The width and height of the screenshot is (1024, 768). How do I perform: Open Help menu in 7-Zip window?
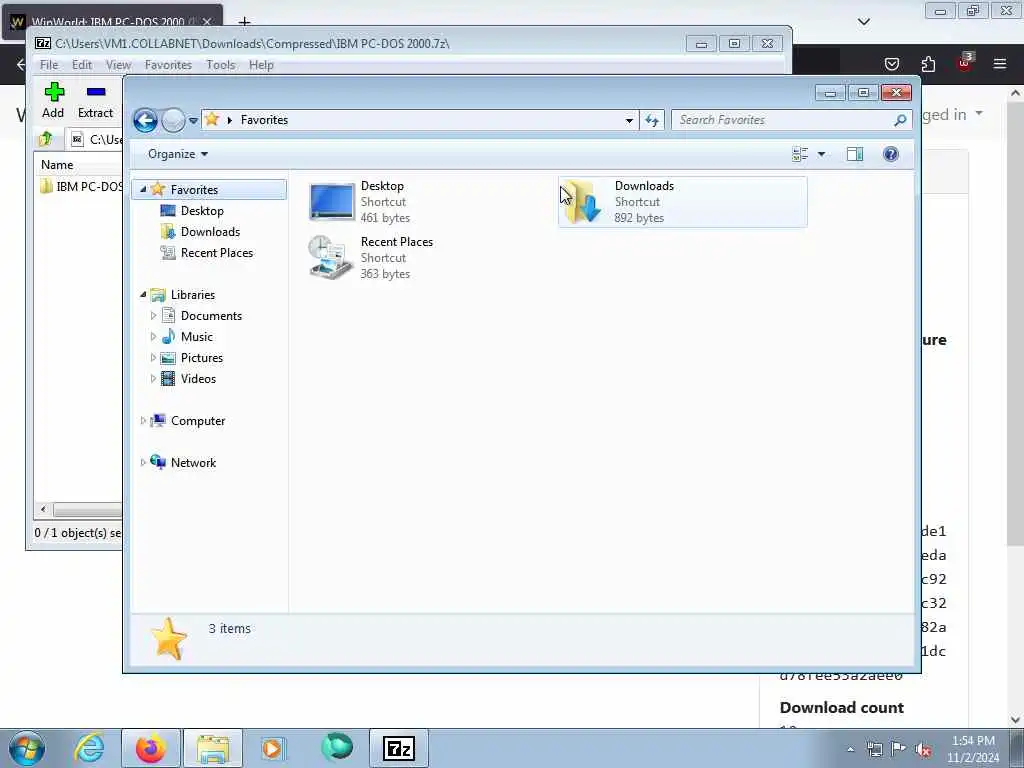pyautogui.click(x=261, y=65)
